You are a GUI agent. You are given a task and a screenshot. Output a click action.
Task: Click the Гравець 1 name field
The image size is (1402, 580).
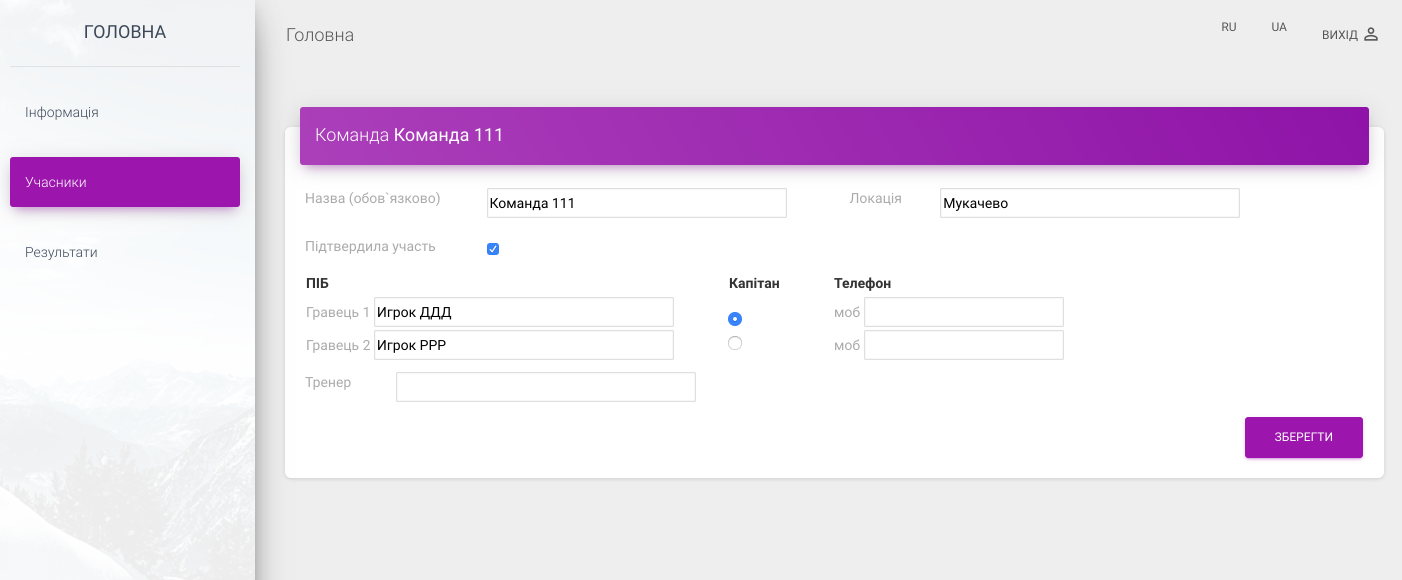point(524,312)
